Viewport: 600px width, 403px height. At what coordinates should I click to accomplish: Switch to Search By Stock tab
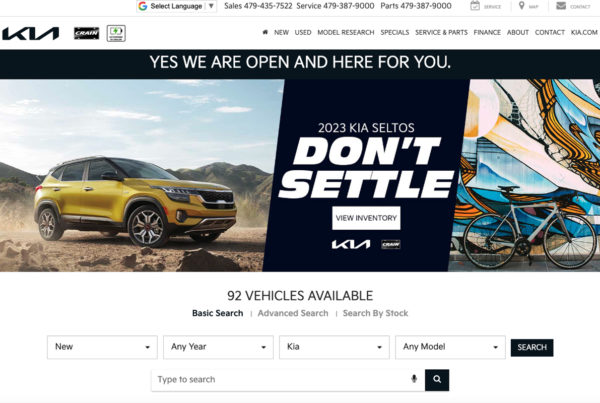[375, 313]
